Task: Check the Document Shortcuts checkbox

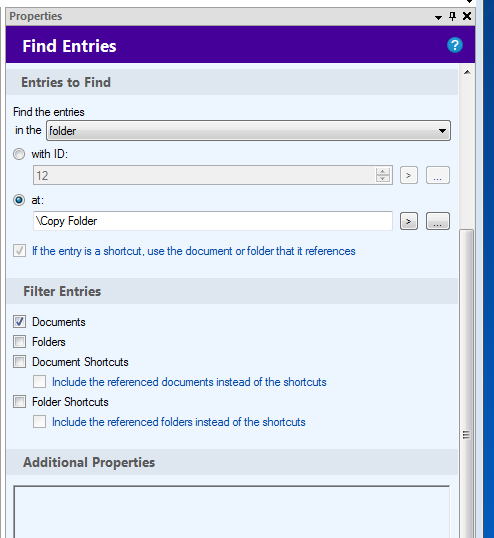Action: (19, 362)
